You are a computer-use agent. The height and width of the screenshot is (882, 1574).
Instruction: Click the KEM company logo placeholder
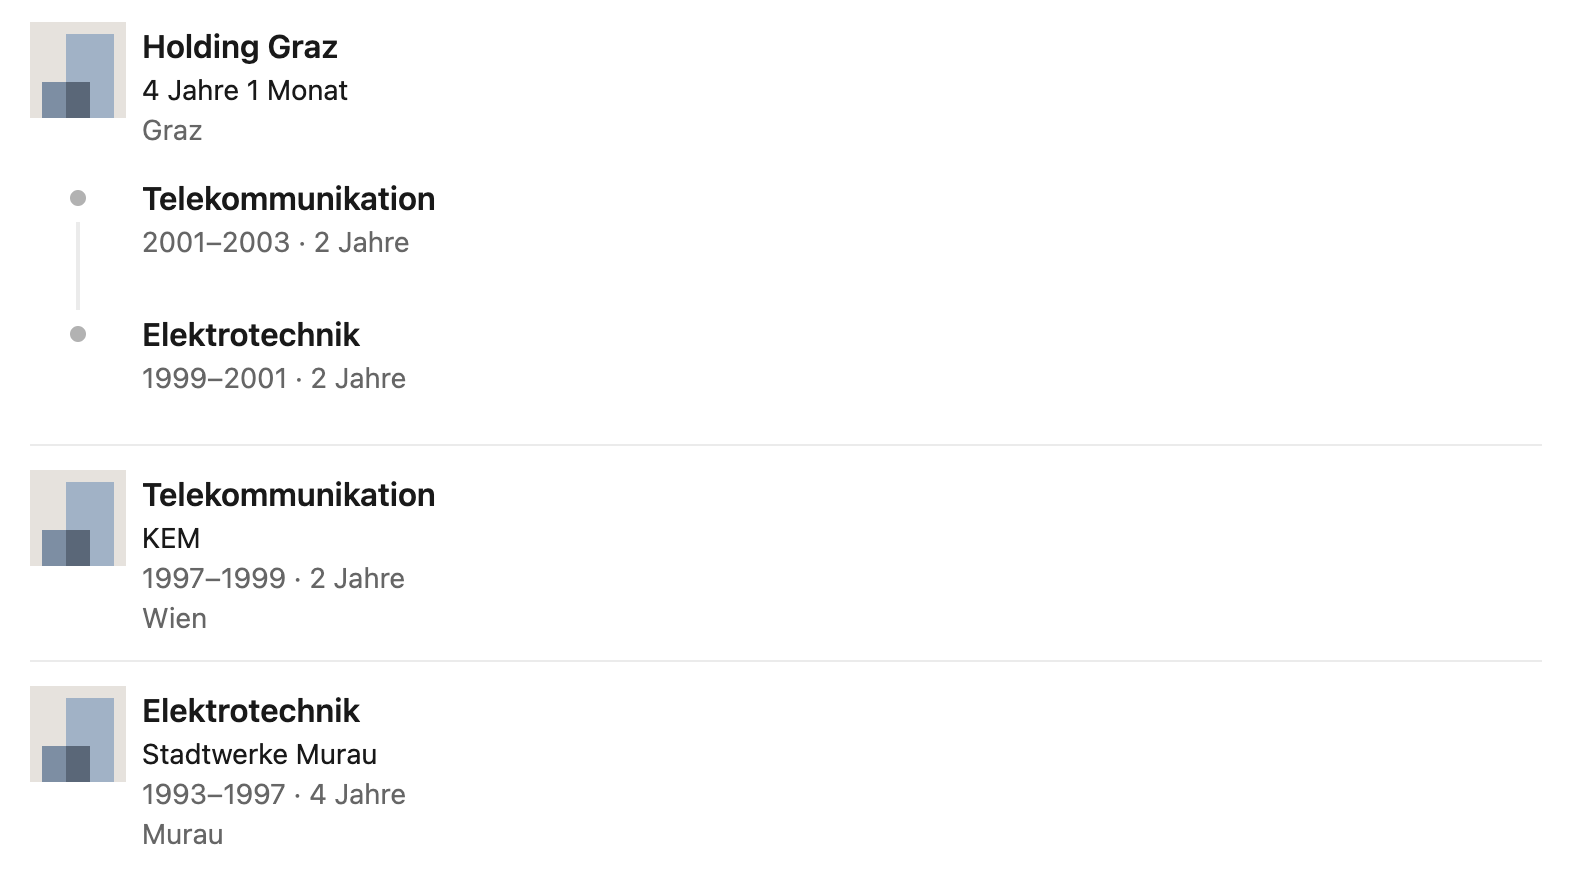[78, 518]
